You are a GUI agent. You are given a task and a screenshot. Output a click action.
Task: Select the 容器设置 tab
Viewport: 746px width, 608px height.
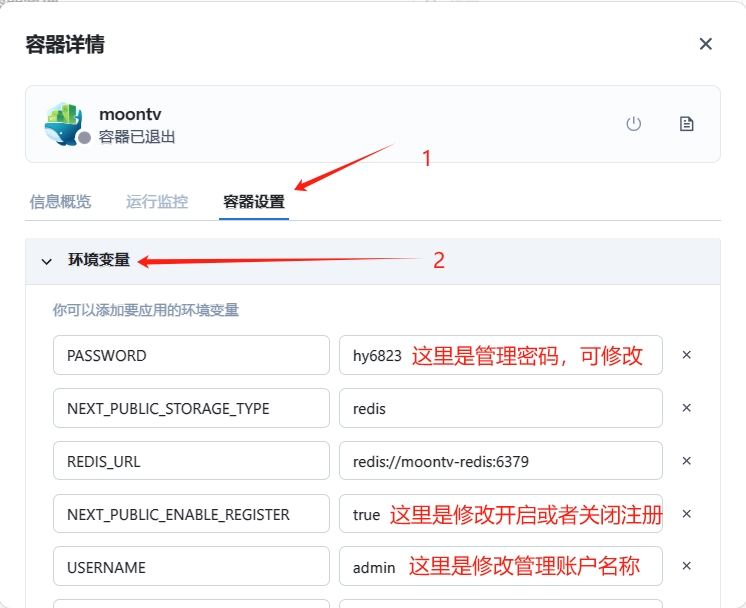(254, 202)
